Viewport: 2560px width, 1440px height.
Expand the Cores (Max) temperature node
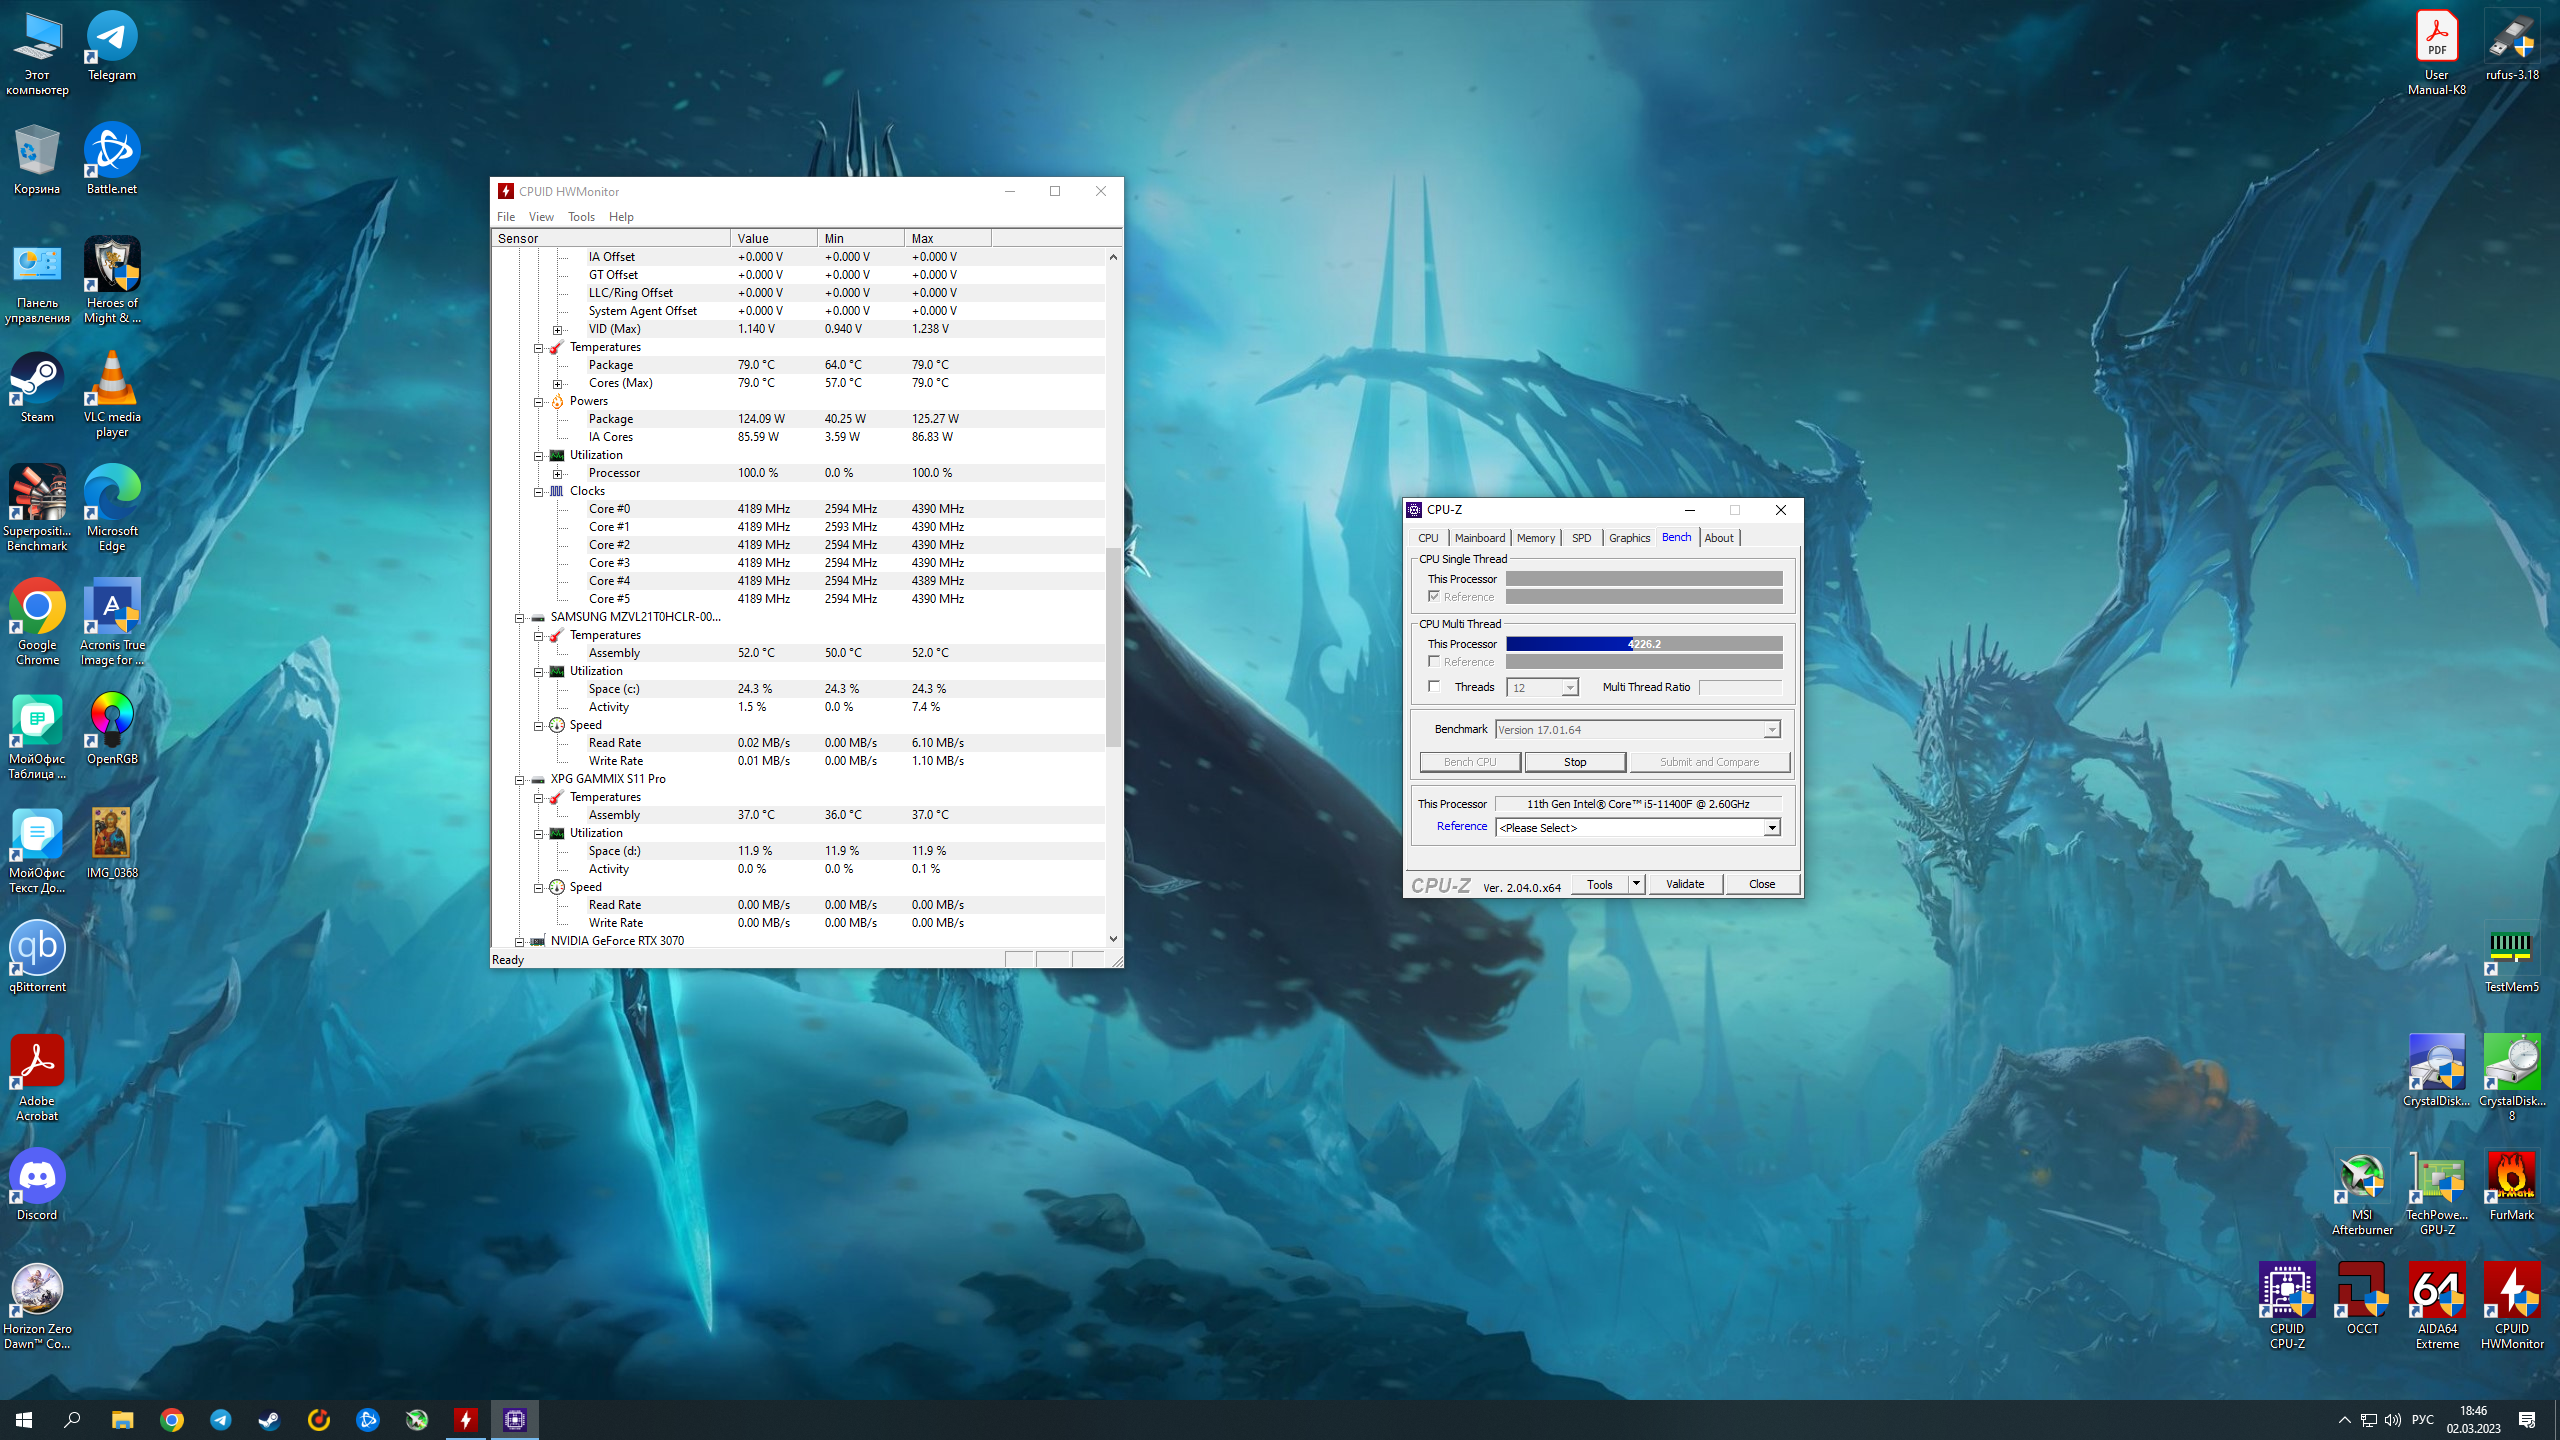pyautogui.click(x=557, y=384)
